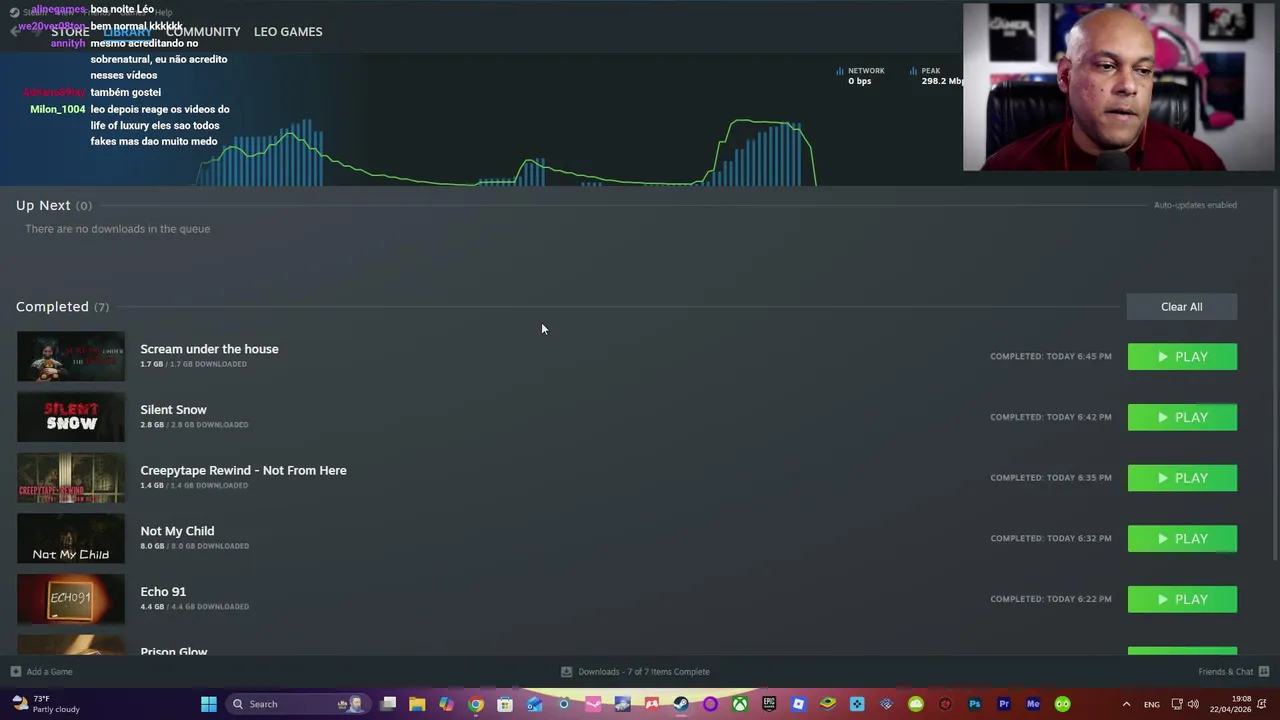This screenshot has height=720, width=1280.
Task: Show hidden system tray icons
Action: (1126, 704)
